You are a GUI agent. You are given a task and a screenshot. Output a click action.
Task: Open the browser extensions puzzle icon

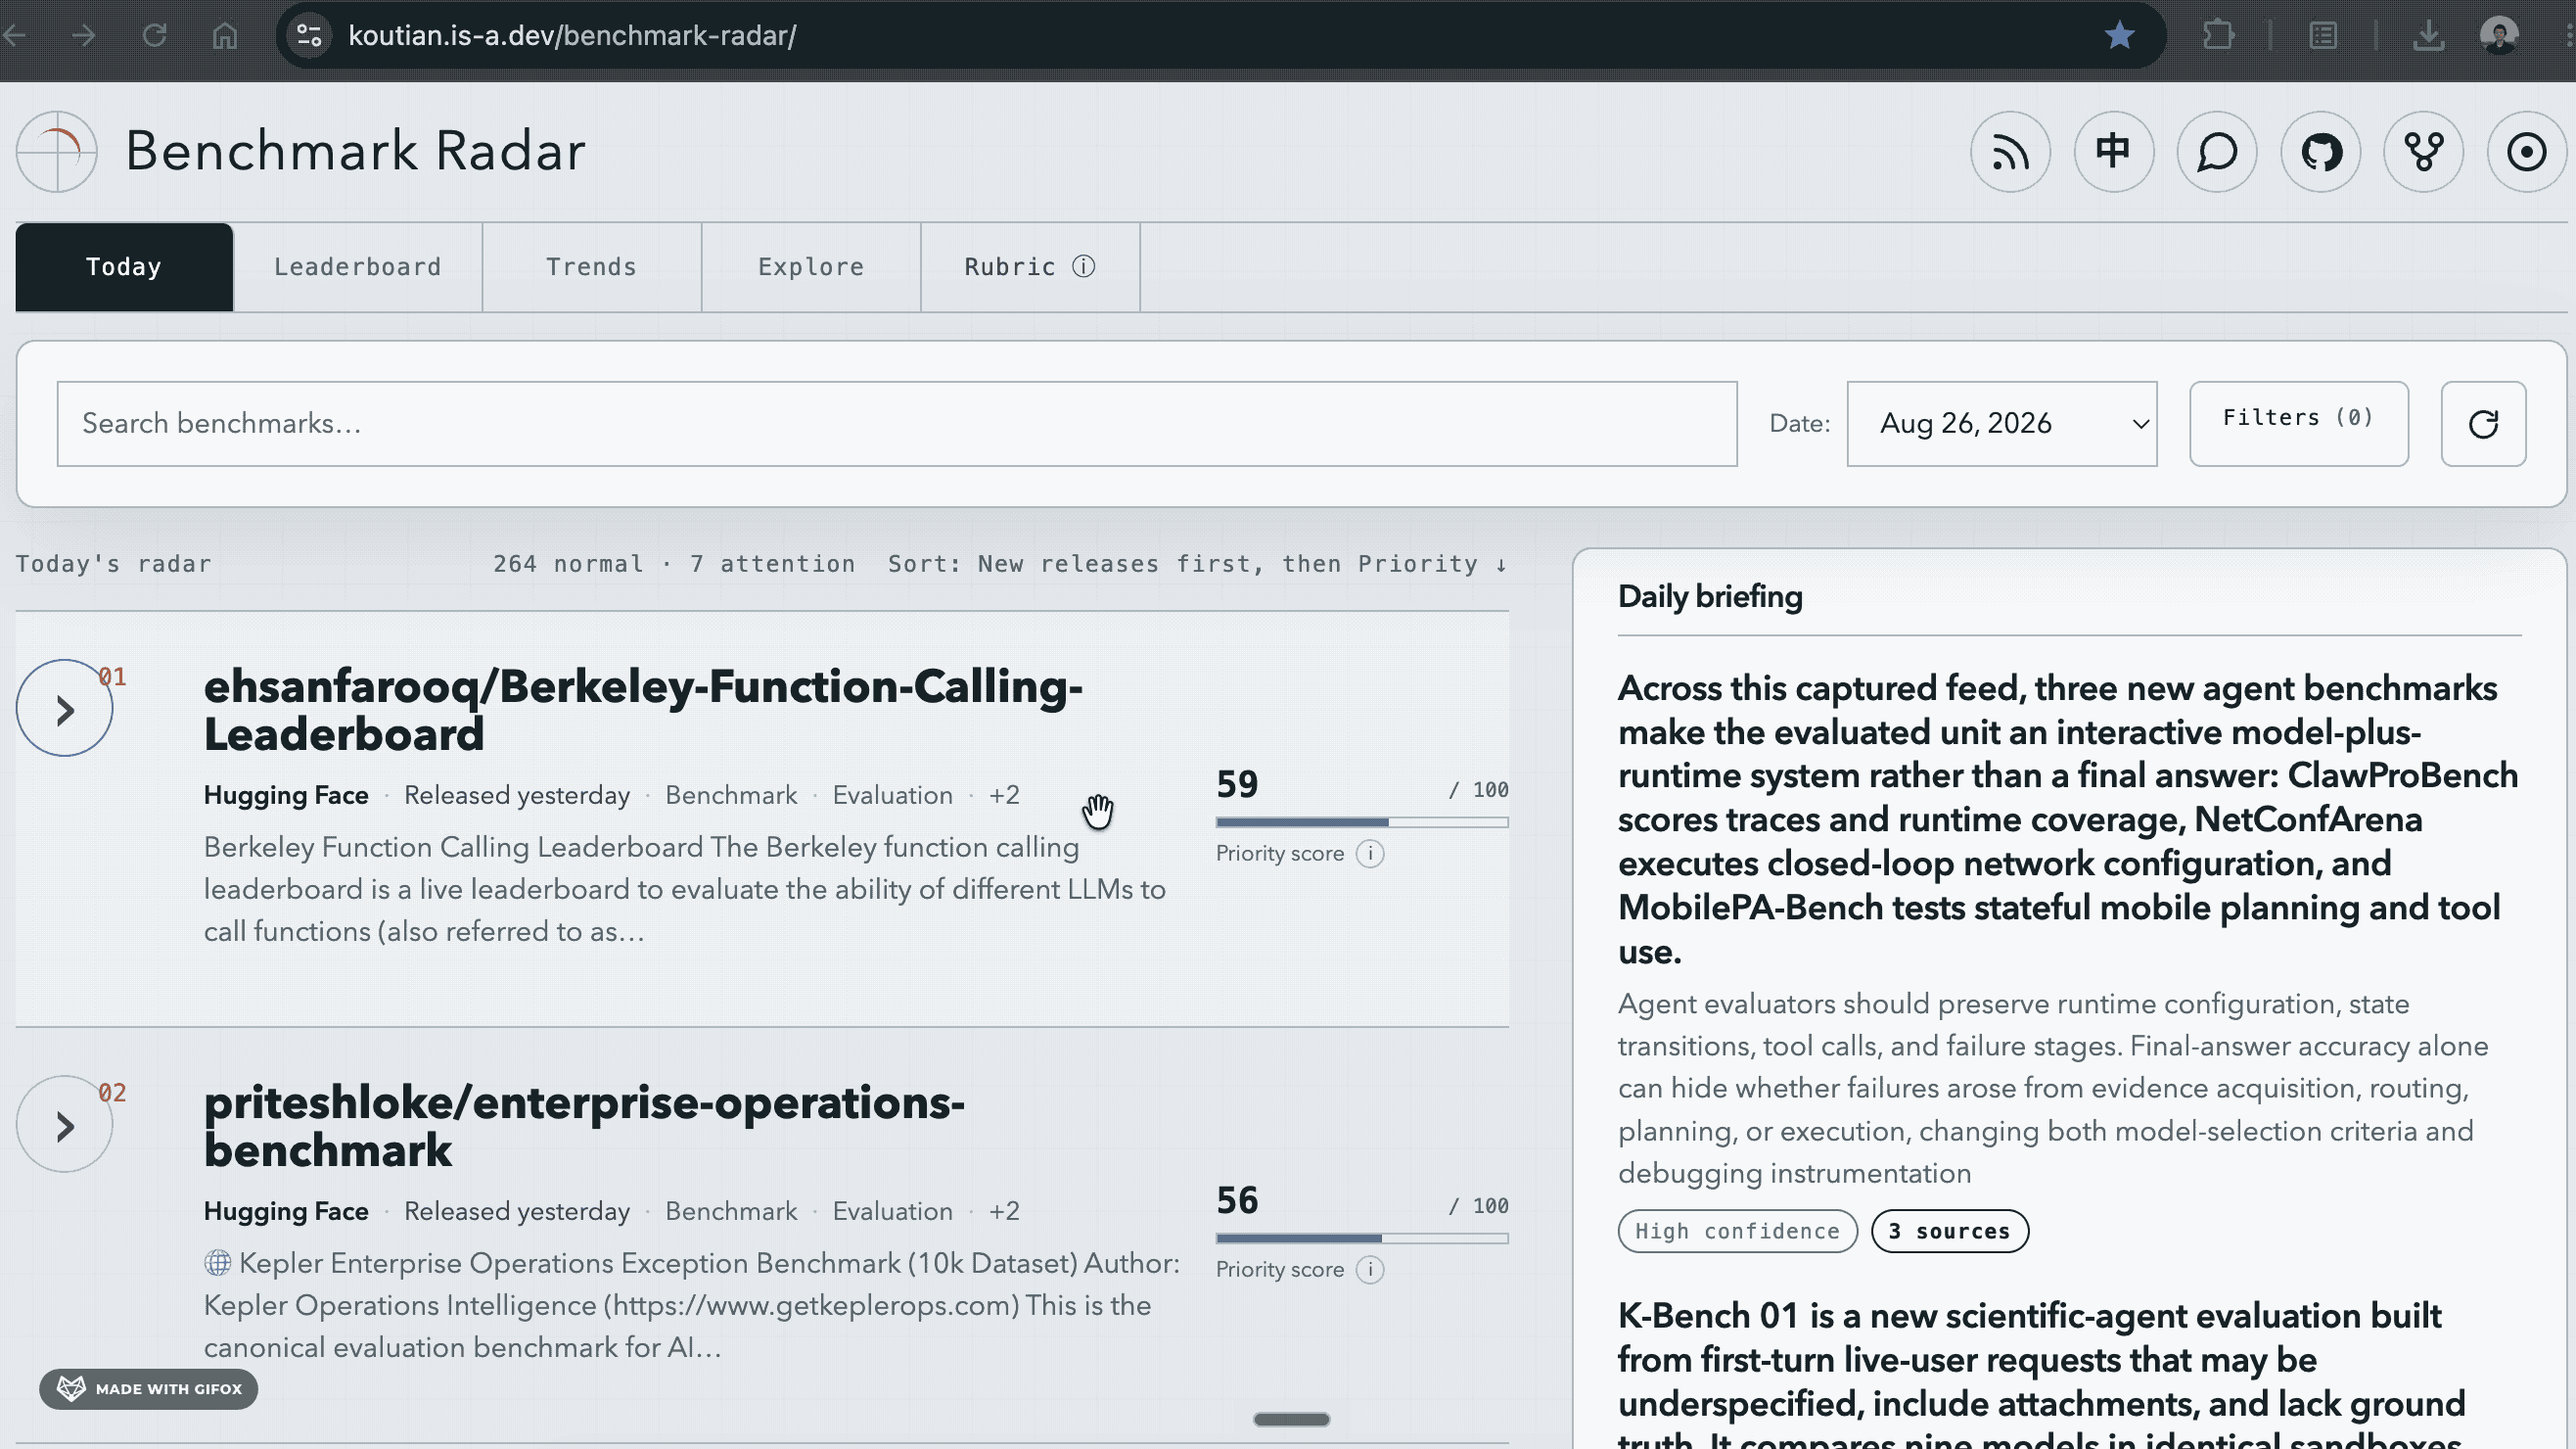coord(2218,36)
